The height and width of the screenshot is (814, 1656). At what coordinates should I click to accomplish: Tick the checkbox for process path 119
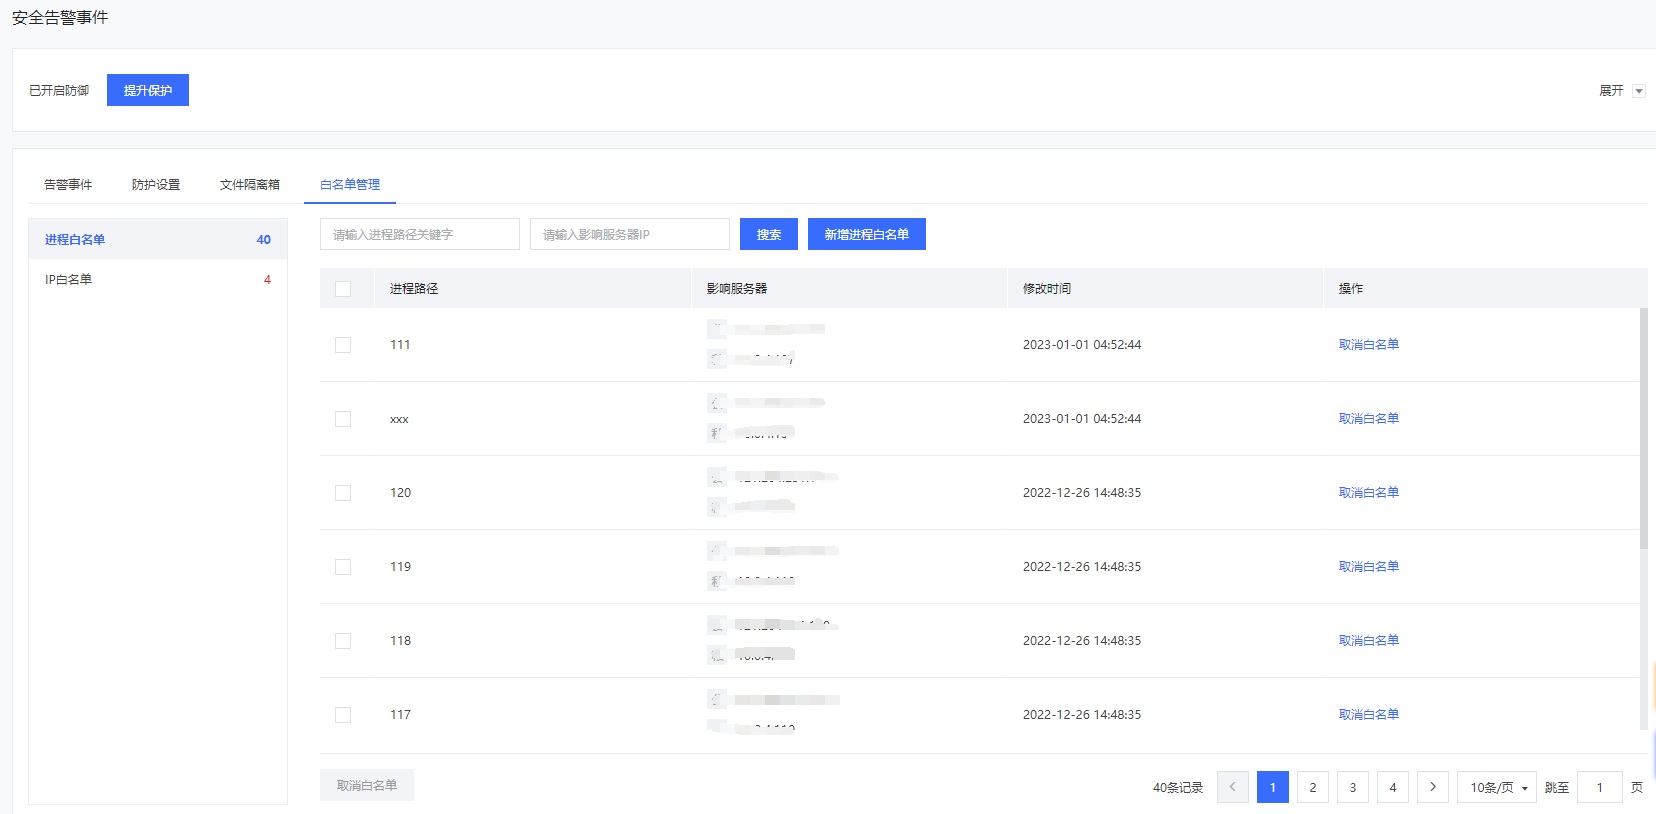[x=343, y=567]
